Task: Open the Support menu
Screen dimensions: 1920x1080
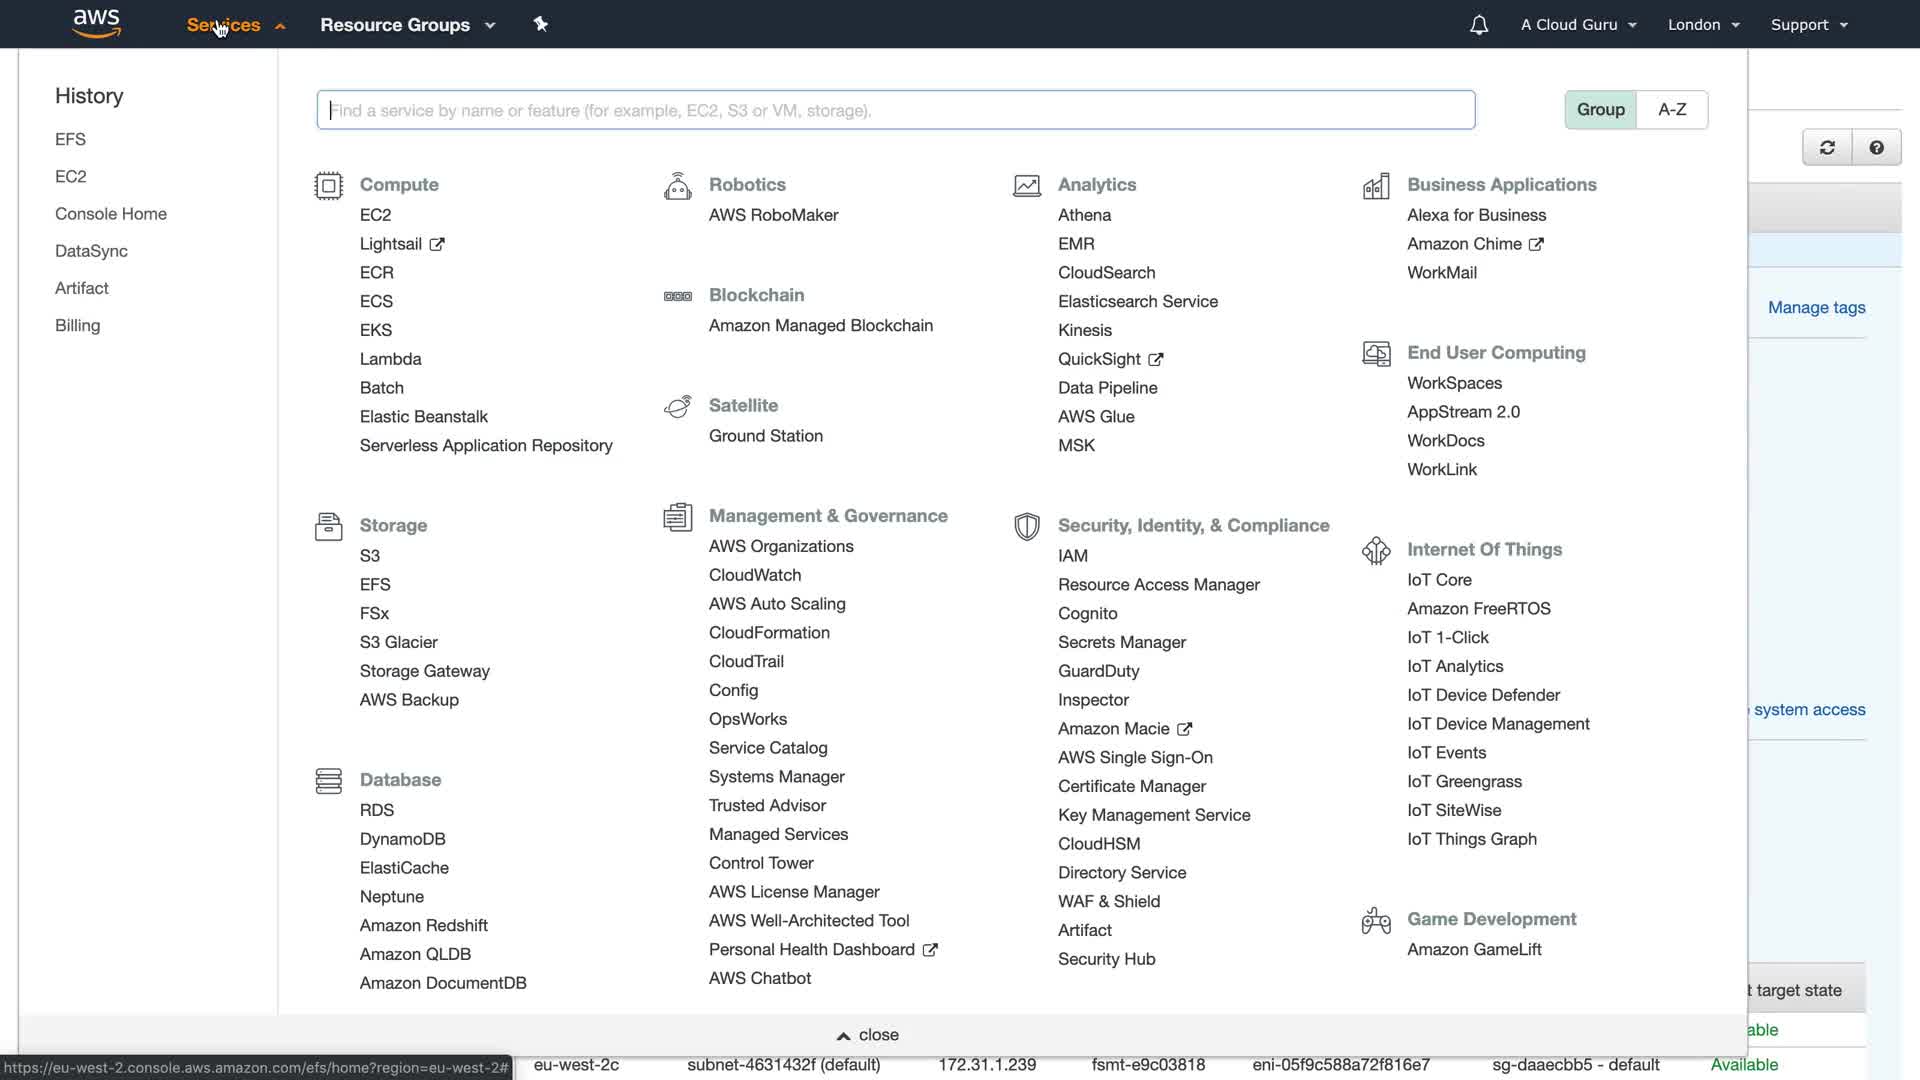Action: 1808,25
